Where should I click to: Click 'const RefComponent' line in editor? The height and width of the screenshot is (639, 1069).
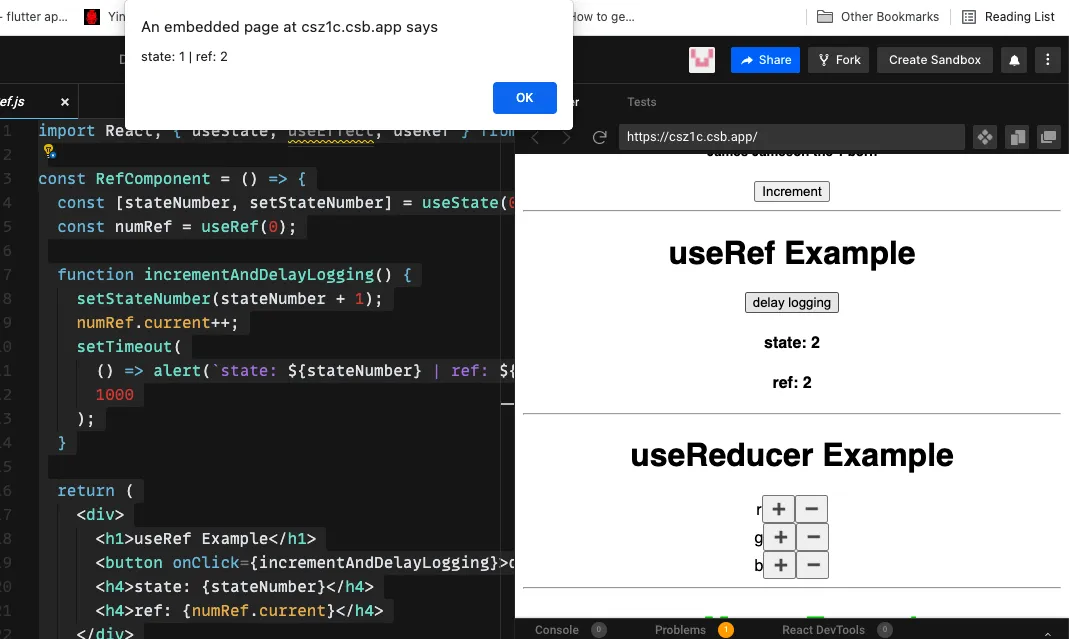172,179
